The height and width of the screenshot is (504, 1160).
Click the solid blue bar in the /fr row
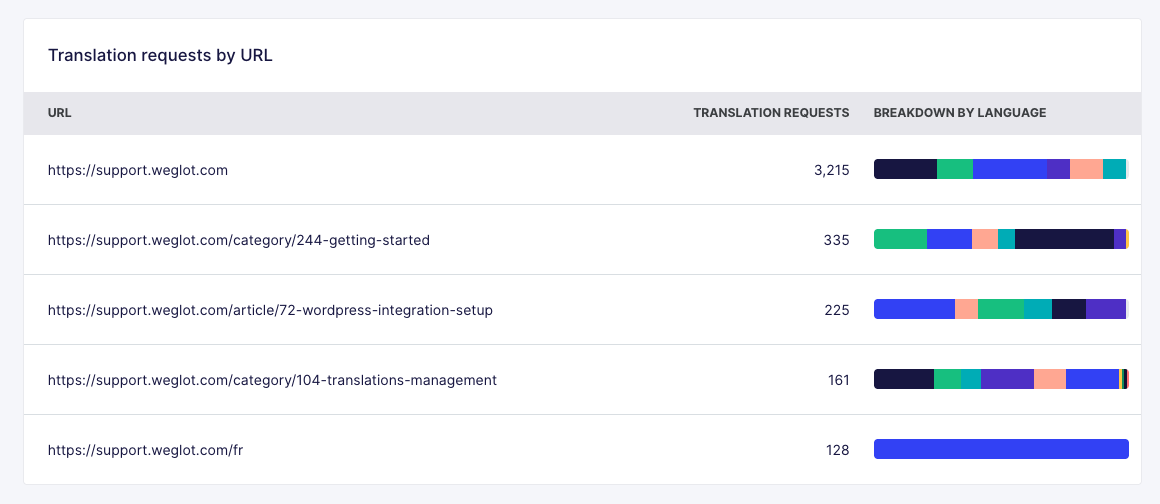click(1001, 449)
